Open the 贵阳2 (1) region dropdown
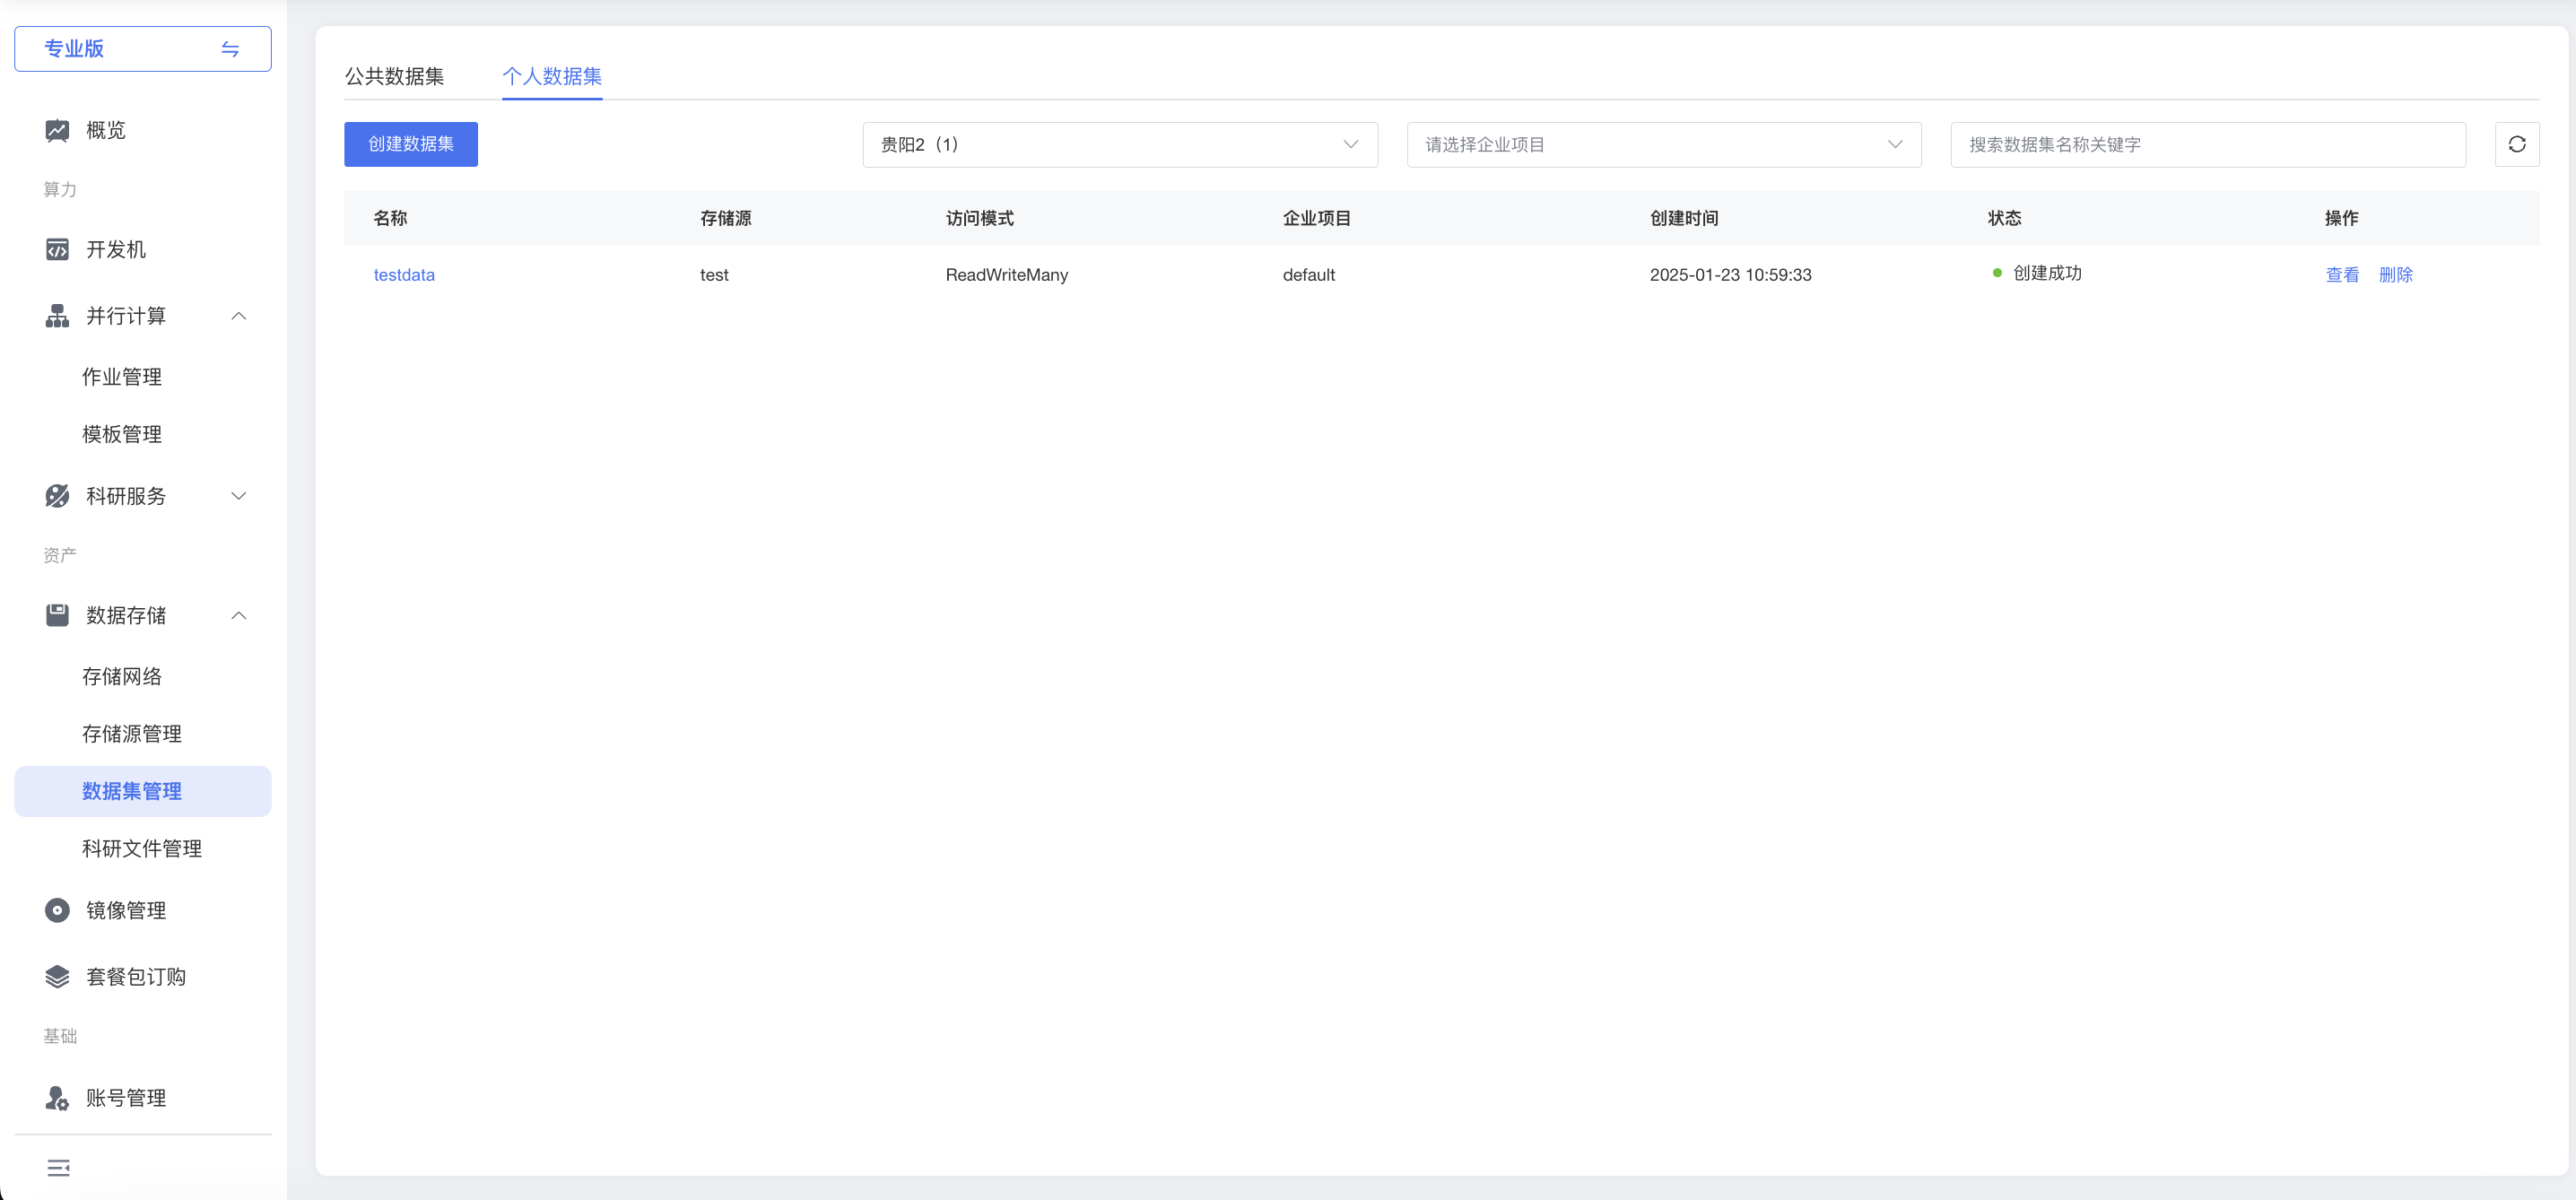 coord(1120,145)
